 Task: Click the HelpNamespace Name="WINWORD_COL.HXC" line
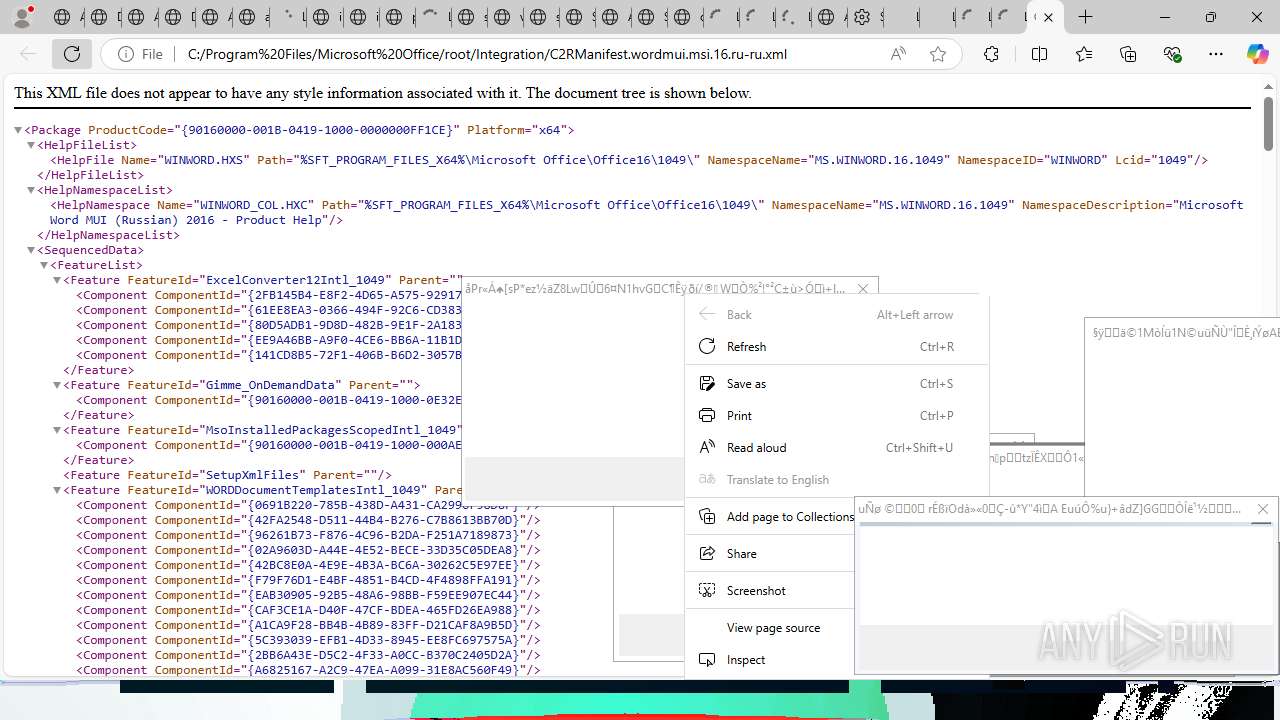coord(647,212)
